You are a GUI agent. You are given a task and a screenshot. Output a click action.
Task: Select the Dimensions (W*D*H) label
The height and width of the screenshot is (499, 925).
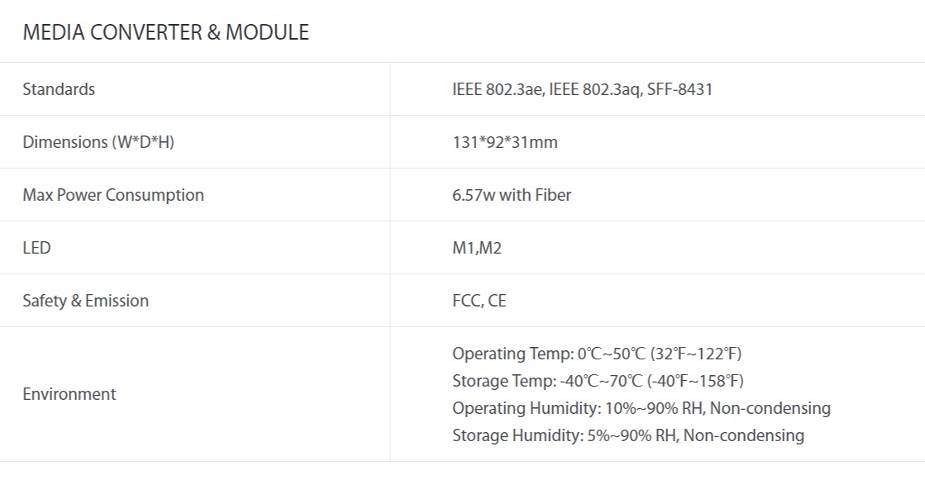click(99, 142)
